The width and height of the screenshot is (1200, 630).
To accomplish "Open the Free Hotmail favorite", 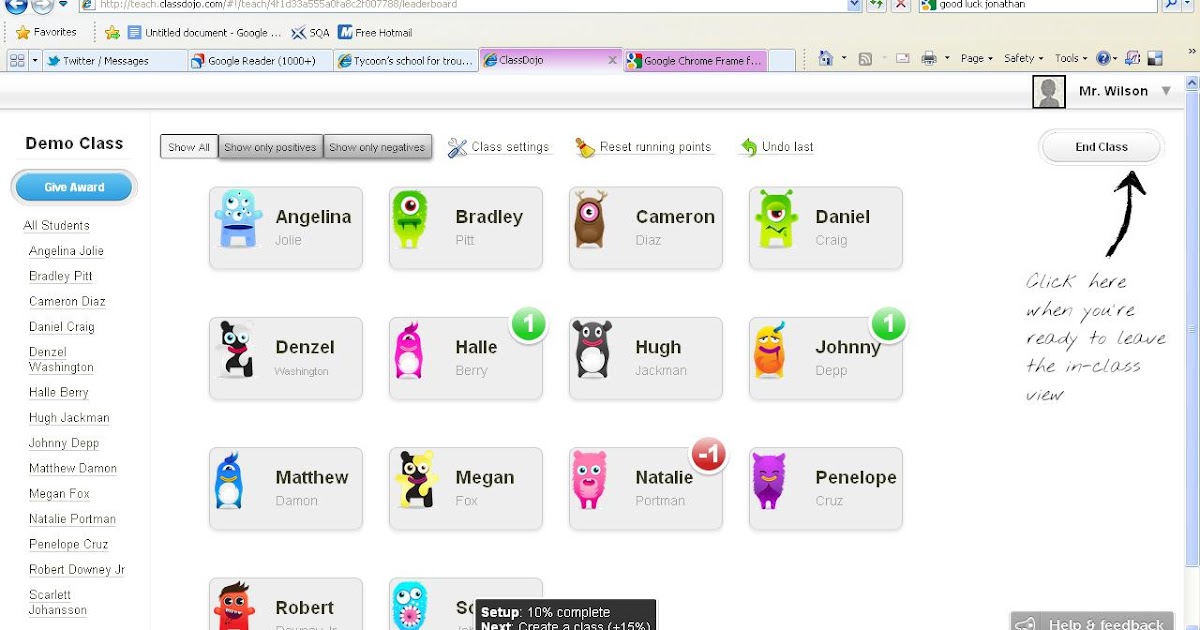I will click(375, 32).
